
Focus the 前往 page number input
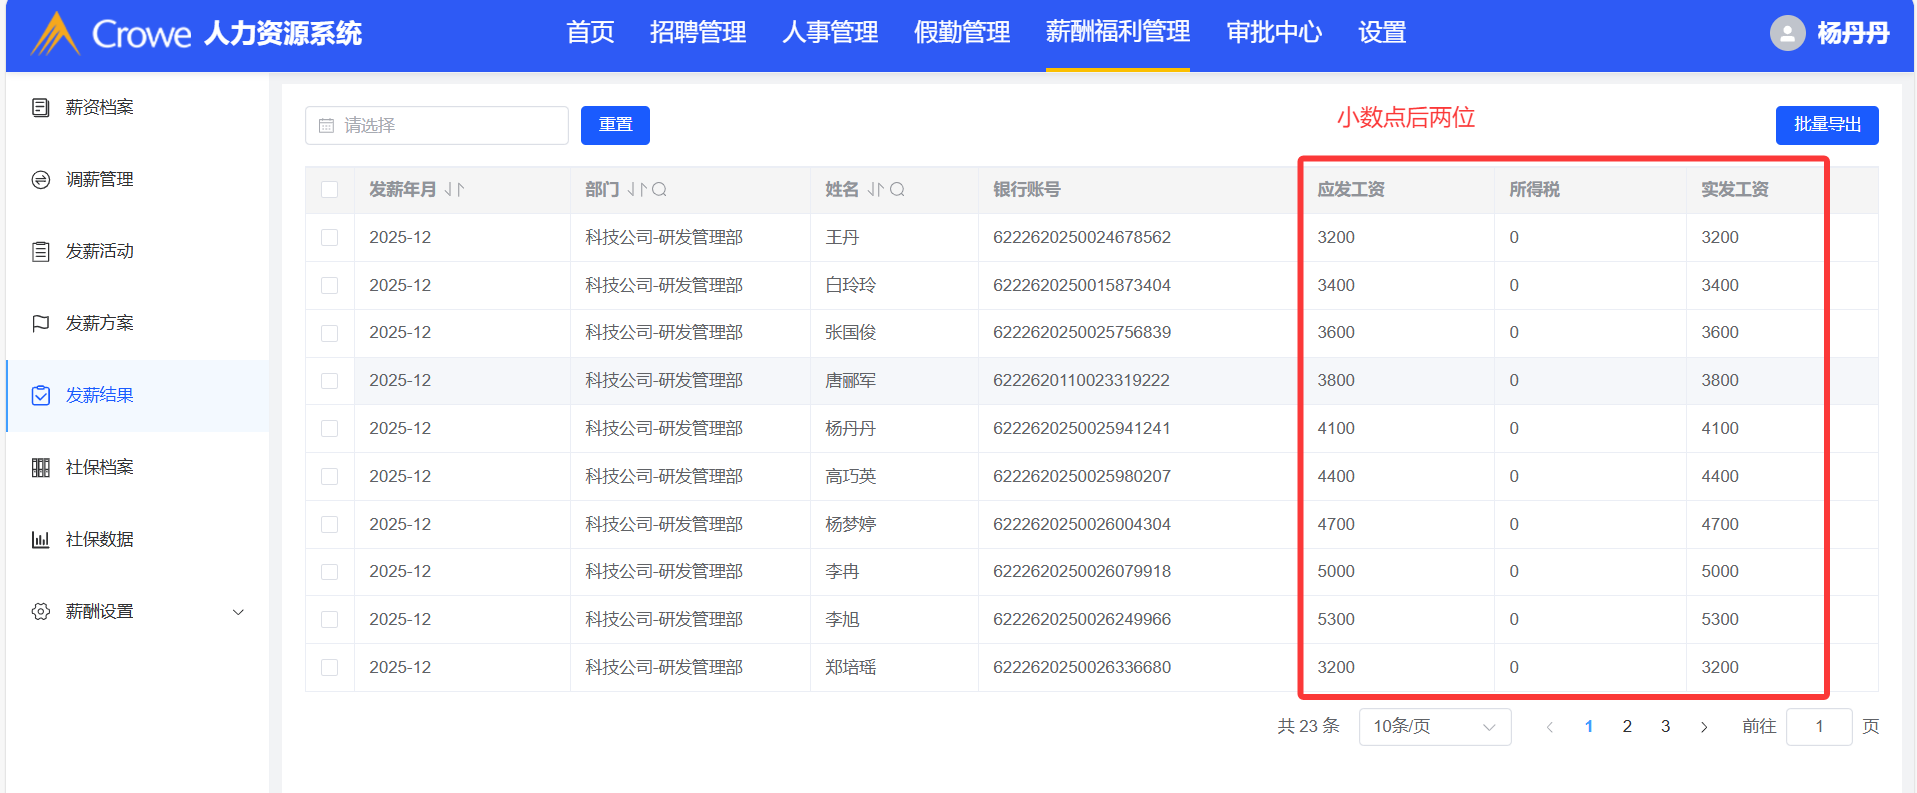[x=1819, y=727]
